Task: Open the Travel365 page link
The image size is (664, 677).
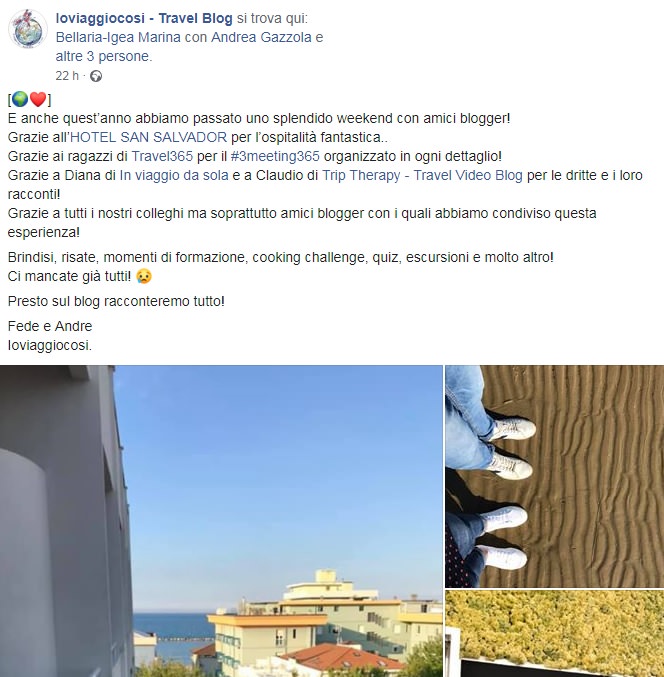Action: pos(162,156)
